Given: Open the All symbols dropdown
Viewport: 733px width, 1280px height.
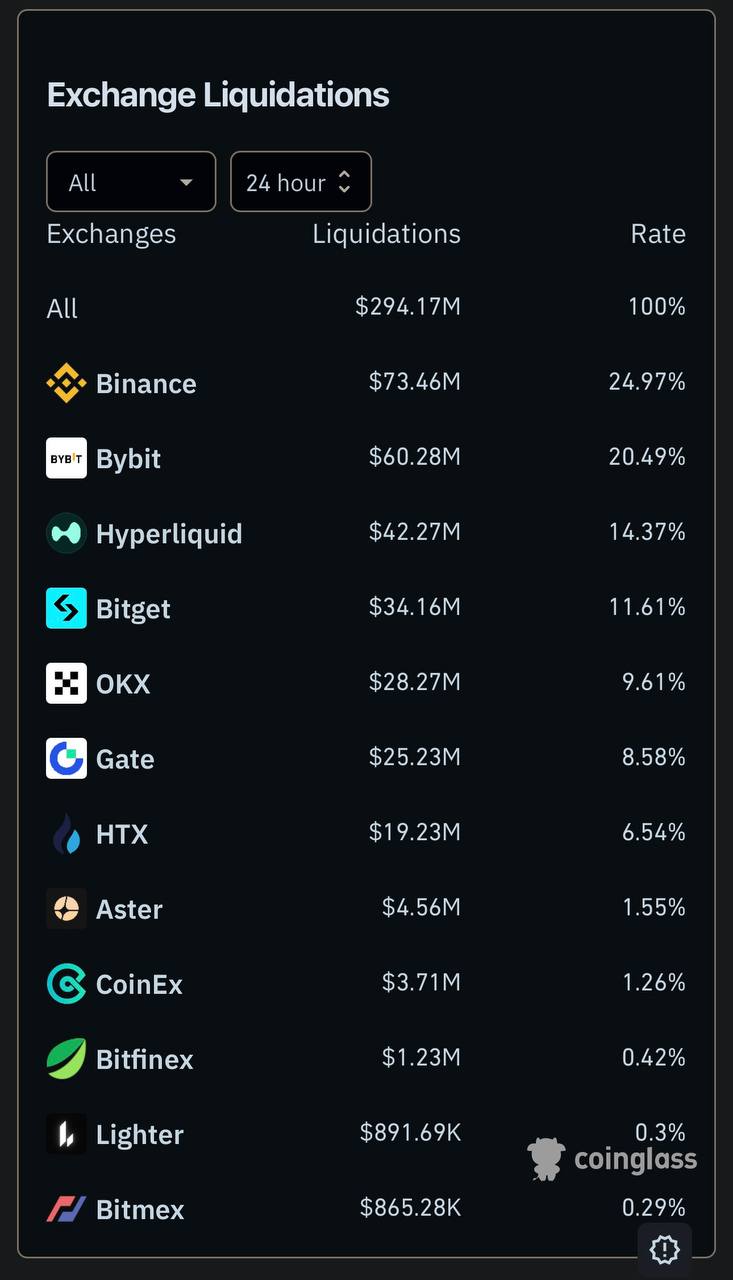Looking at the screenshot, I should (131, 182).
